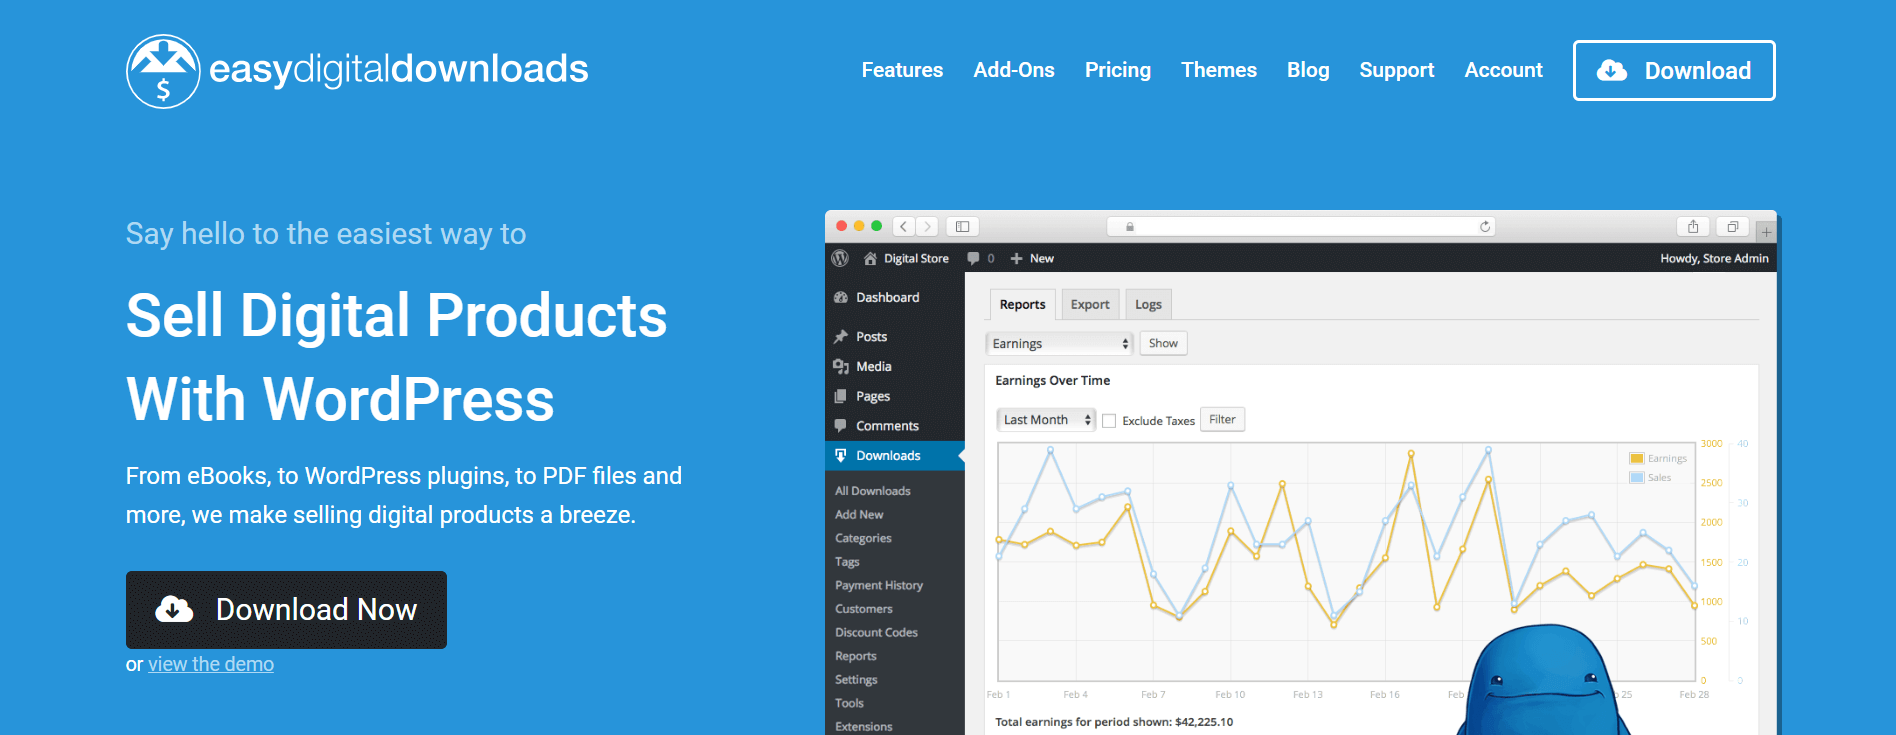Click the browser reload icon

coord(1485,227)
